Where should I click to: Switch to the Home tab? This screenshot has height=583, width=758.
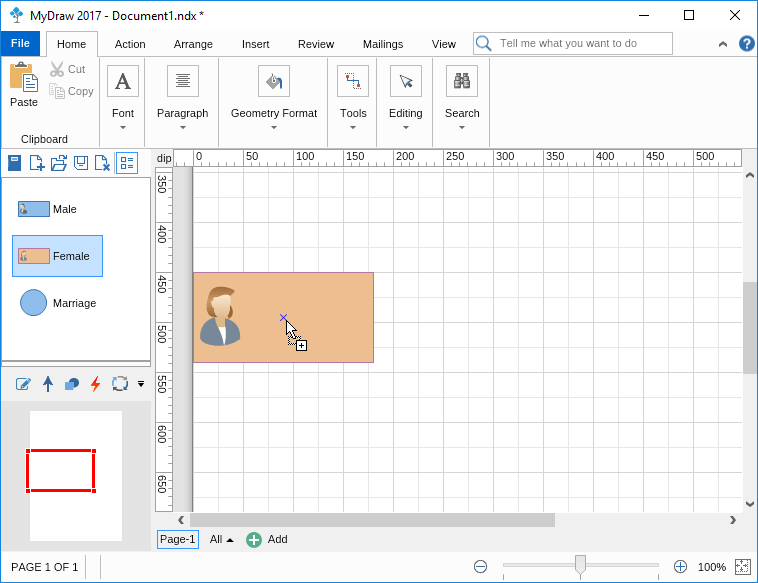tap(72, 44)
